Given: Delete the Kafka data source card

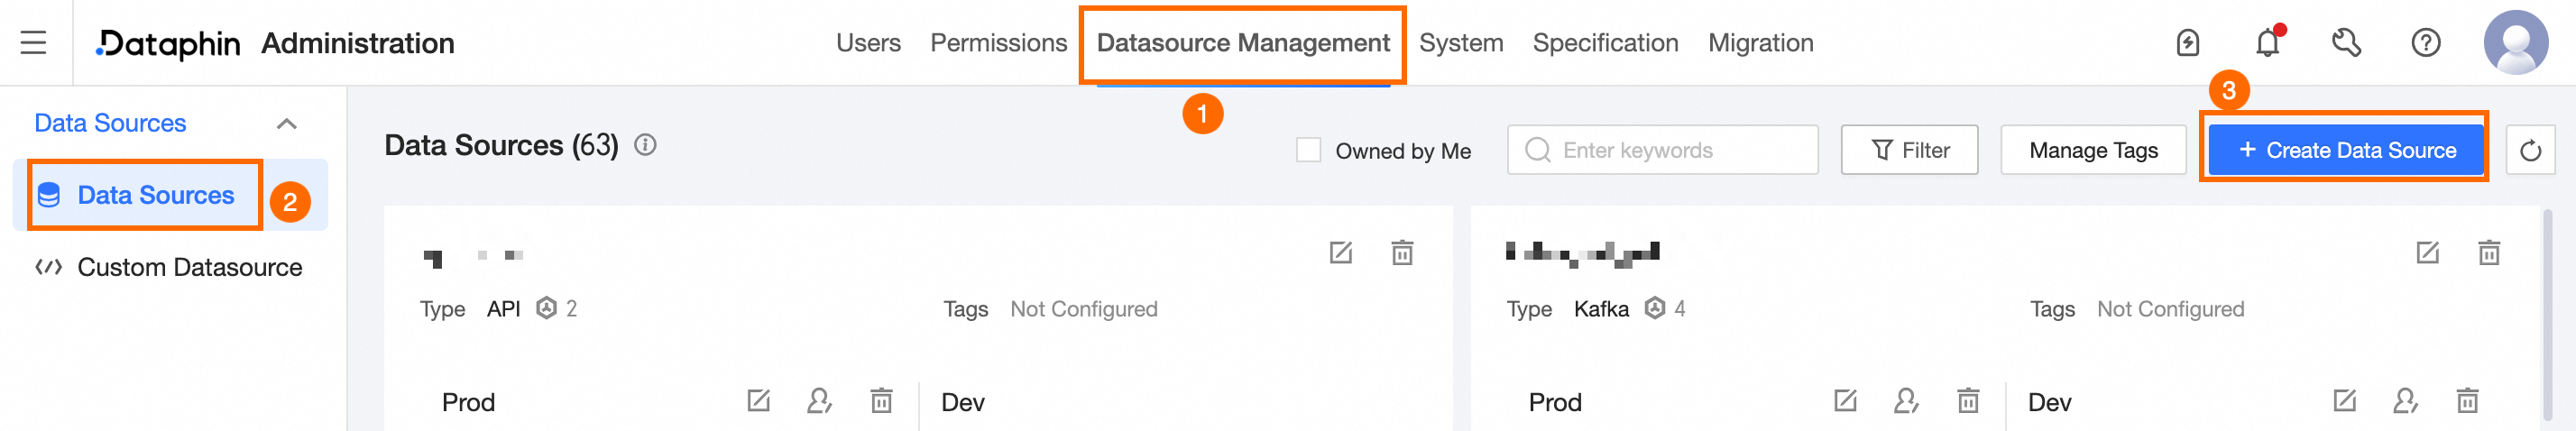Looking at the screenshot, I should [2489, 252].
